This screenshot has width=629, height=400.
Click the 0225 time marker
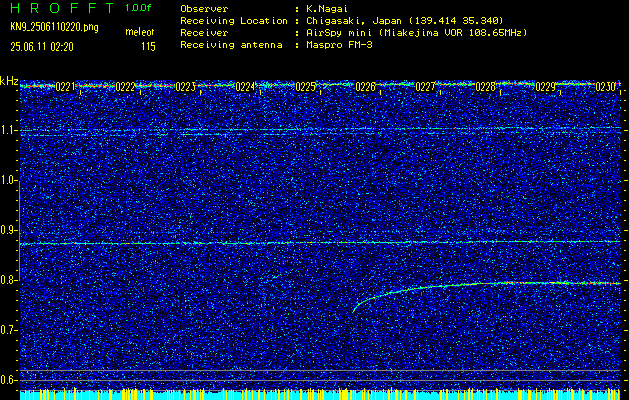click(x=305, y=87)
